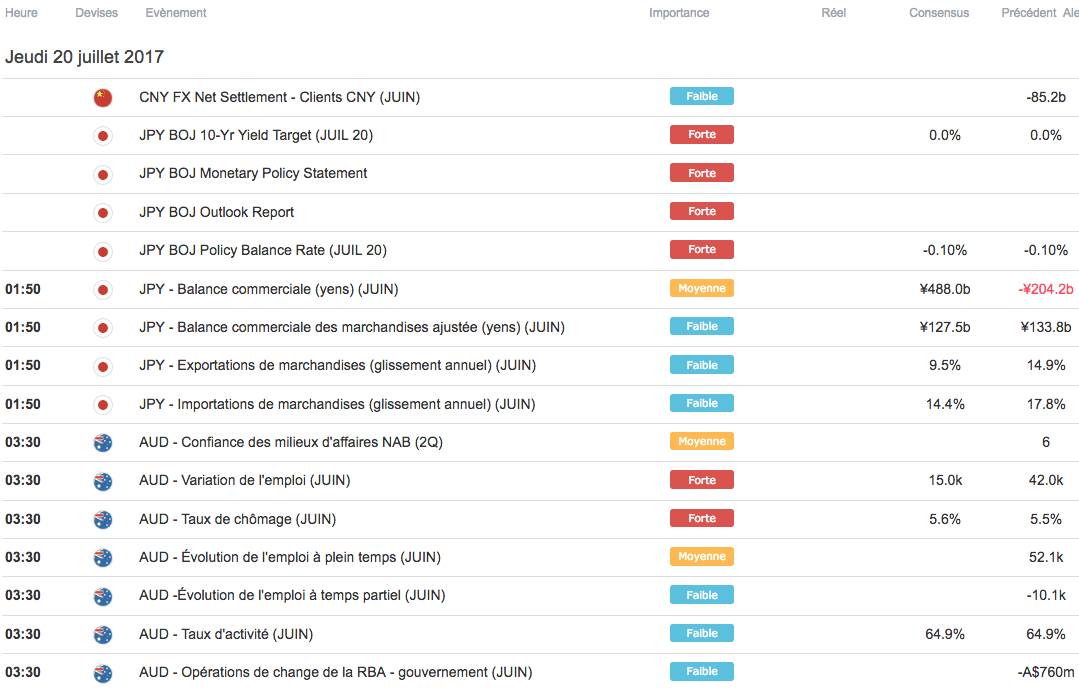
Task: Click Japan flag beside BOJ Monetary Policy Statement
Action: pyautogui.click(x=102, y=174)
